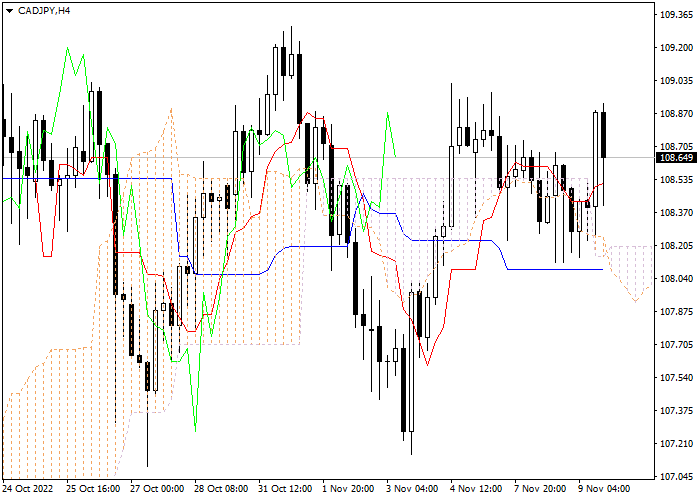The width and height of the screenshot is (700, 500).
Task: Click the 107.375 price axis label
Action: pyautogui.click(x=676, y=411)
